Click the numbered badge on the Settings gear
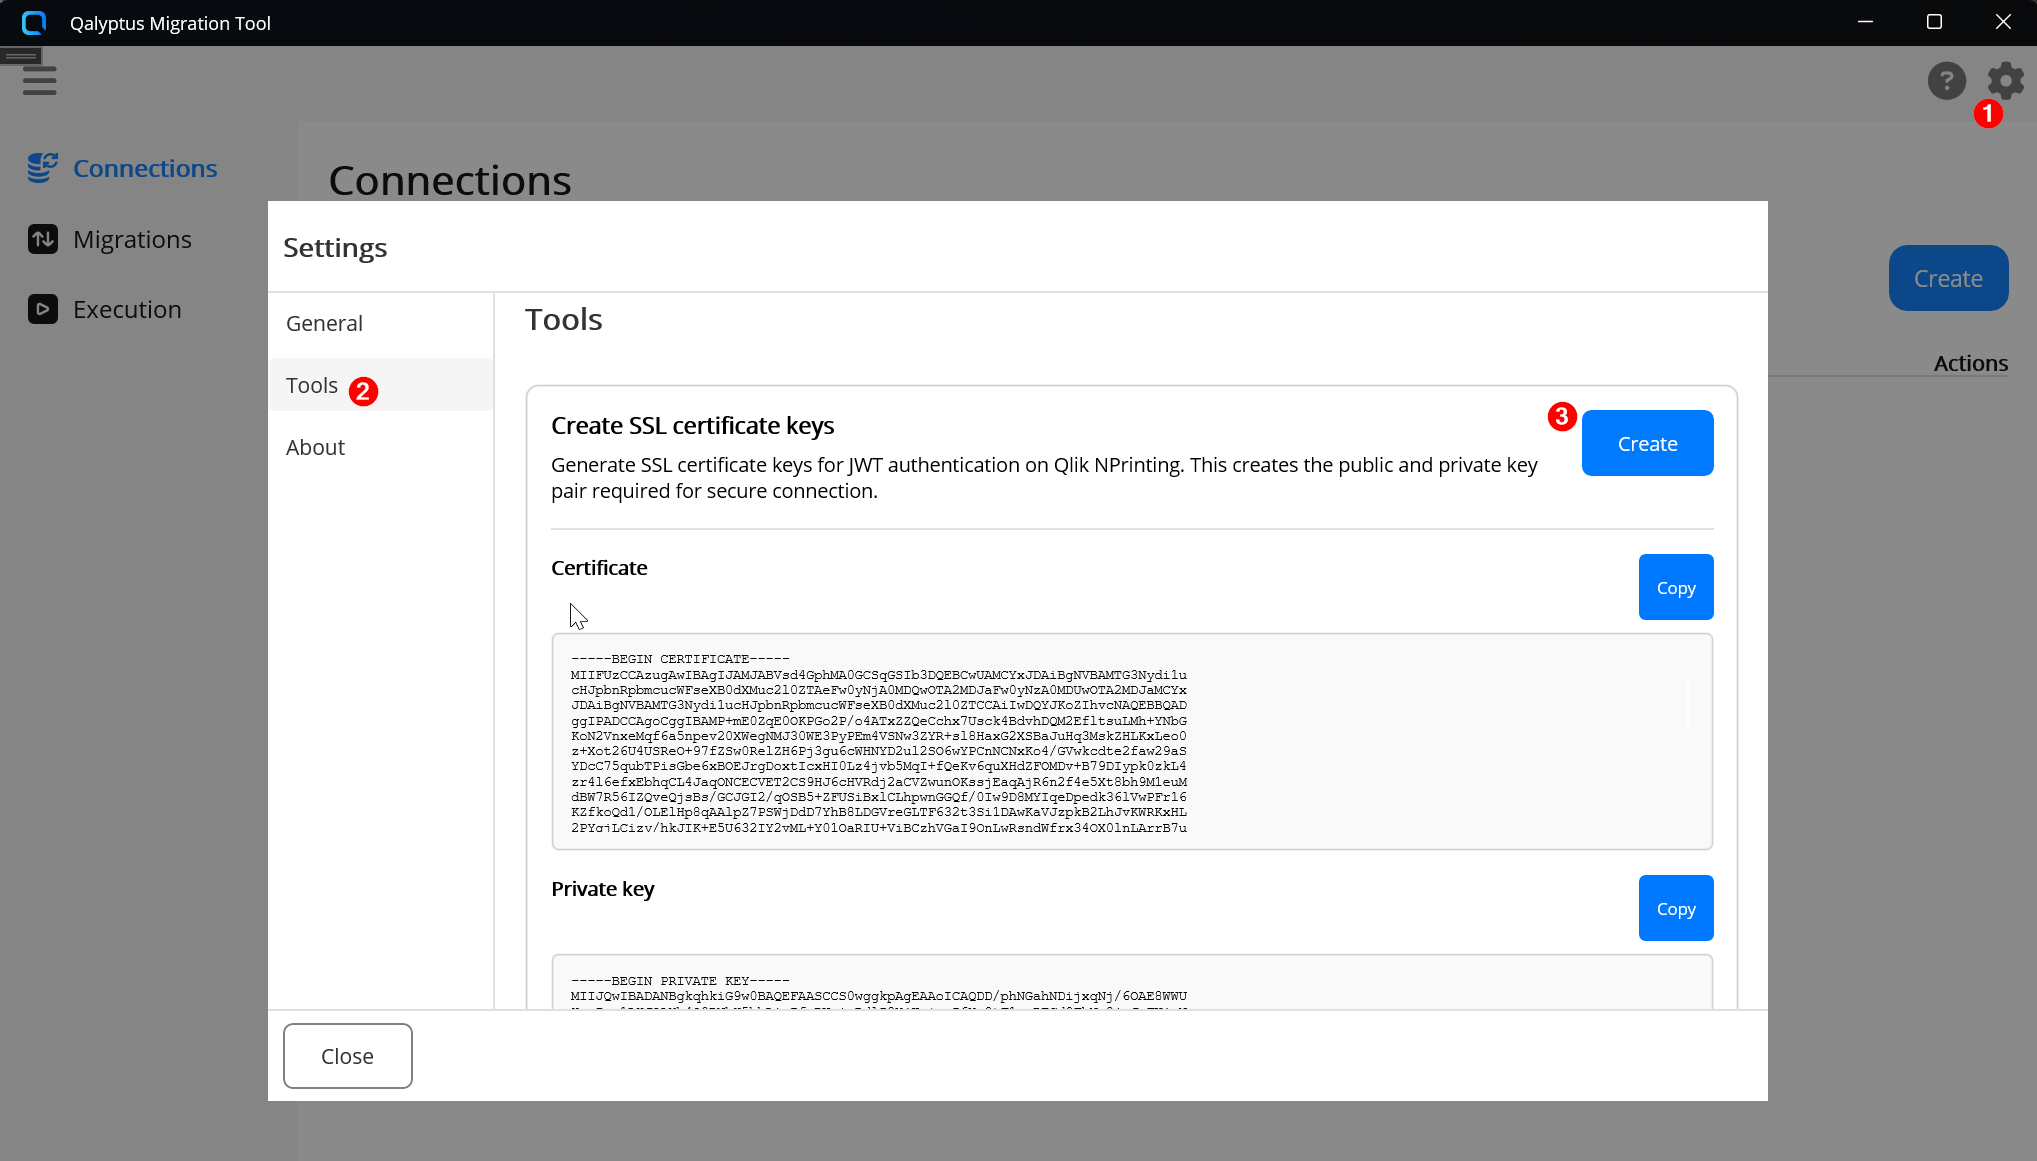This screenshot has width=2037, height=1161. pos(1988,113)
